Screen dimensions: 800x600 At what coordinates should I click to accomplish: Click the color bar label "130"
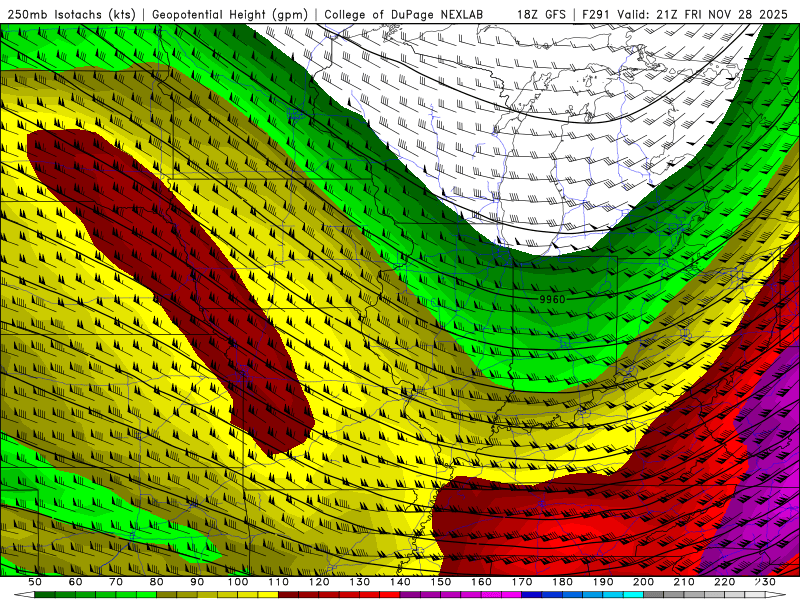click(360, 582)
